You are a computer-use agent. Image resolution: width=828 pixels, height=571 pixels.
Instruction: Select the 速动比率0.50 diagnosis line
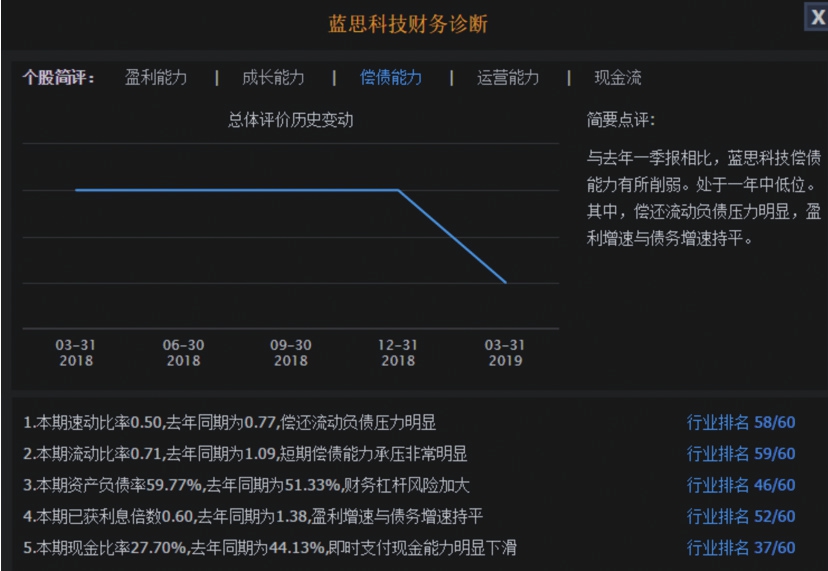[x=230, y=422]
